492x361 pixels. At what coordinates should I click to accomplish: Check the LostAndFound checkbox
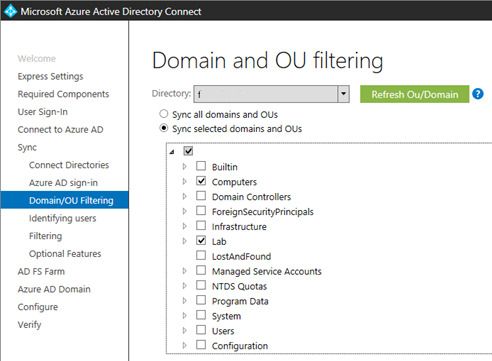click(201, 255)
